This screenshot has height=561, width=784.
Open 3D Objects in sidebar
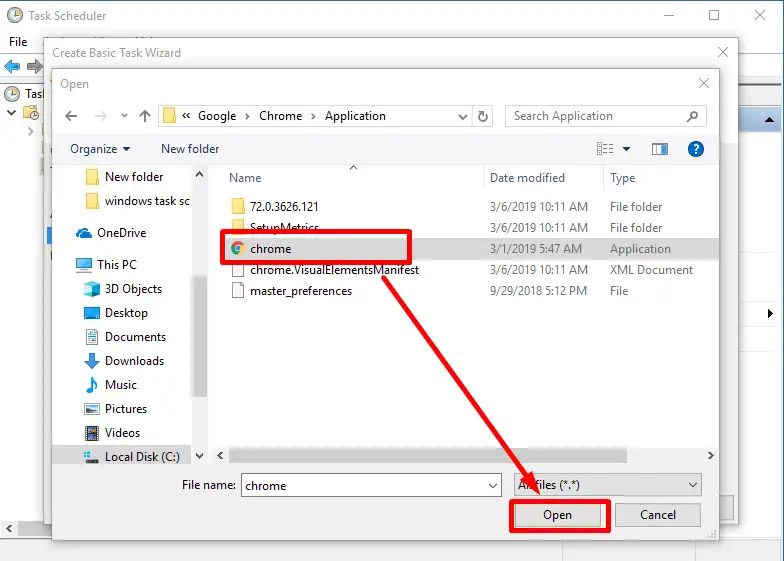click(x=124, y=289)
